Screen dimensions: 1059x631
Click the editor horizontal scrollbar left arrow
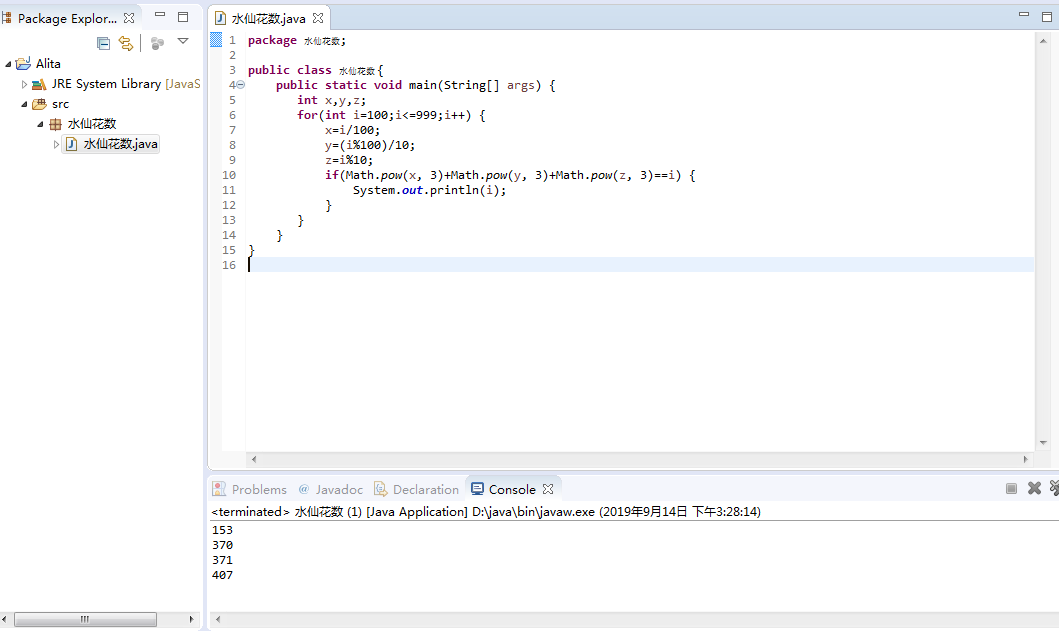pos(254,459)
